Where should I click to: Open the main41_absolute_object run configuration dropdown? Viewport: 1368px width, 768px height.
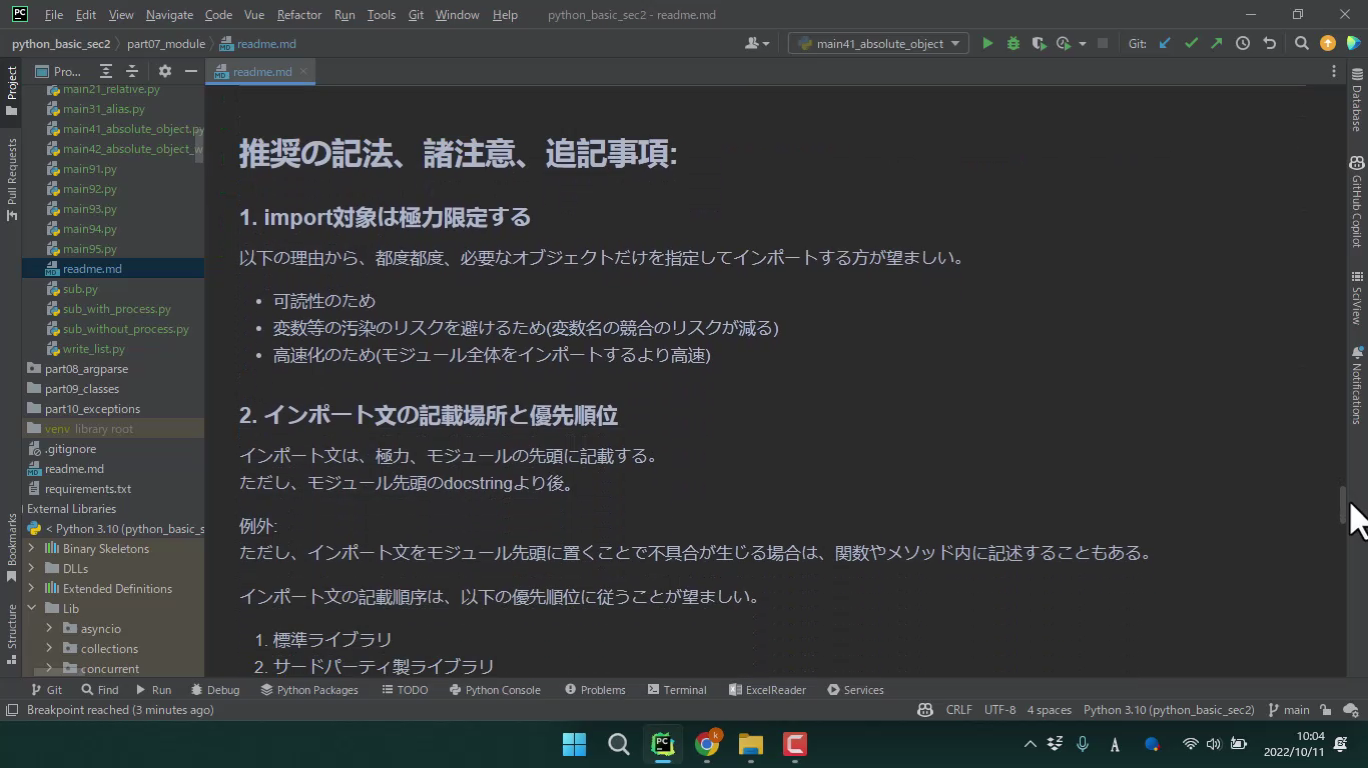[x=879, y=44]
